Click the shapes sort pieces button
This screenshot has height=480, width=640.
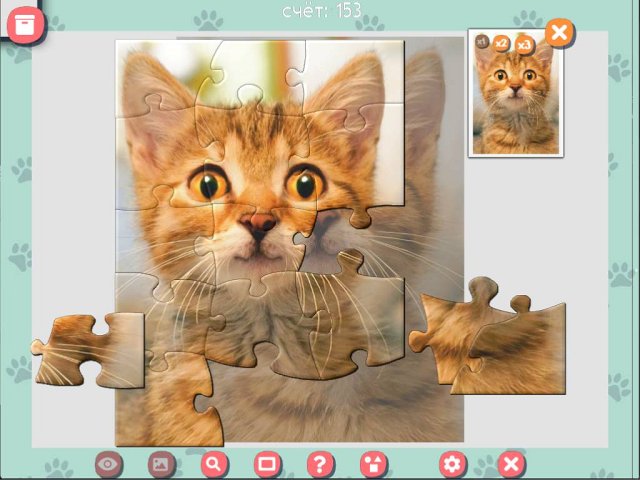(373, 464)
